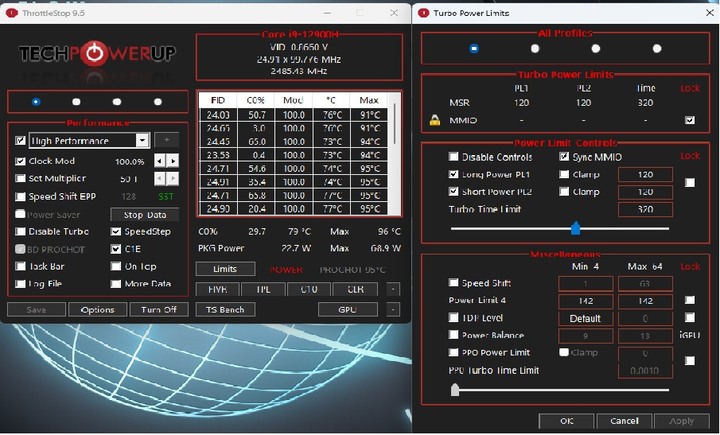Select the third radio in All Profiles

click(x=596, y=48)
